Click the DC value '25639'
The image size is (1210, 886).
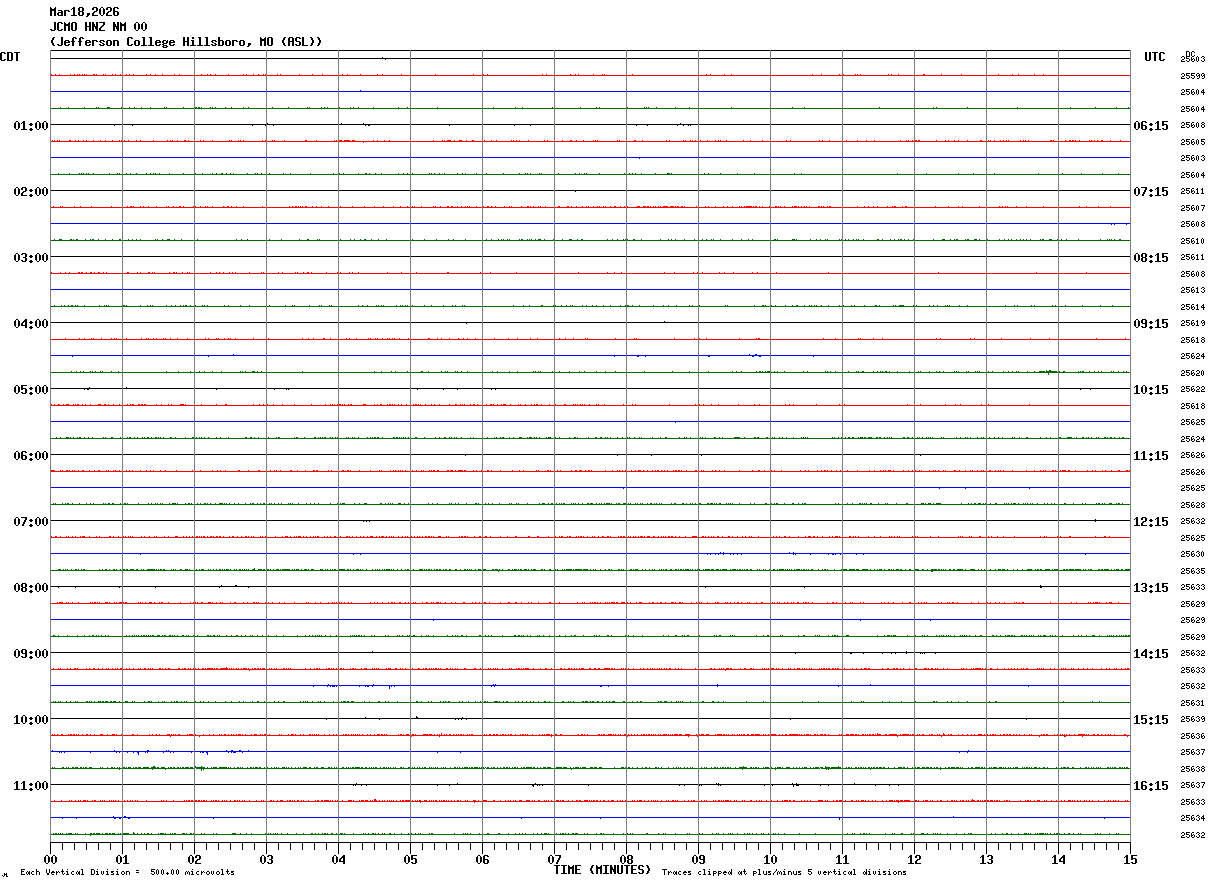click(1192, 719)
